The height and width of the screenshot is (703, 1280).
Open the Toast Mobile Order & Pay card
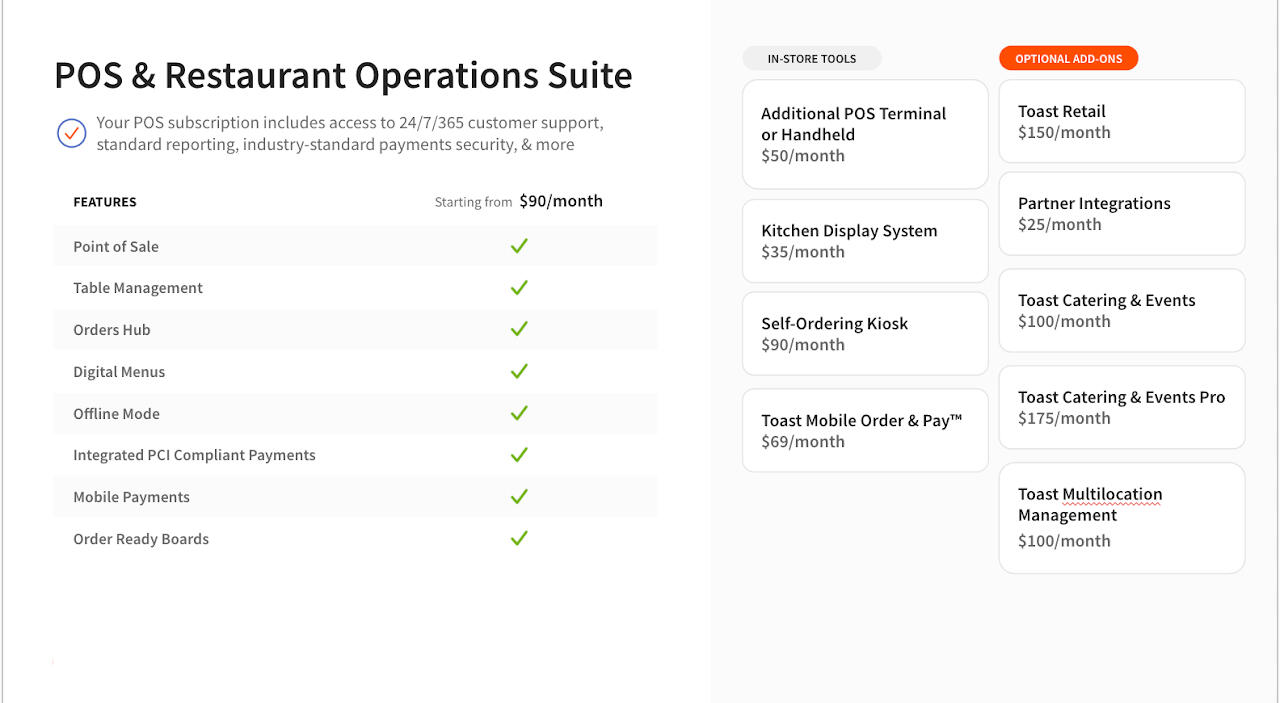865,430
